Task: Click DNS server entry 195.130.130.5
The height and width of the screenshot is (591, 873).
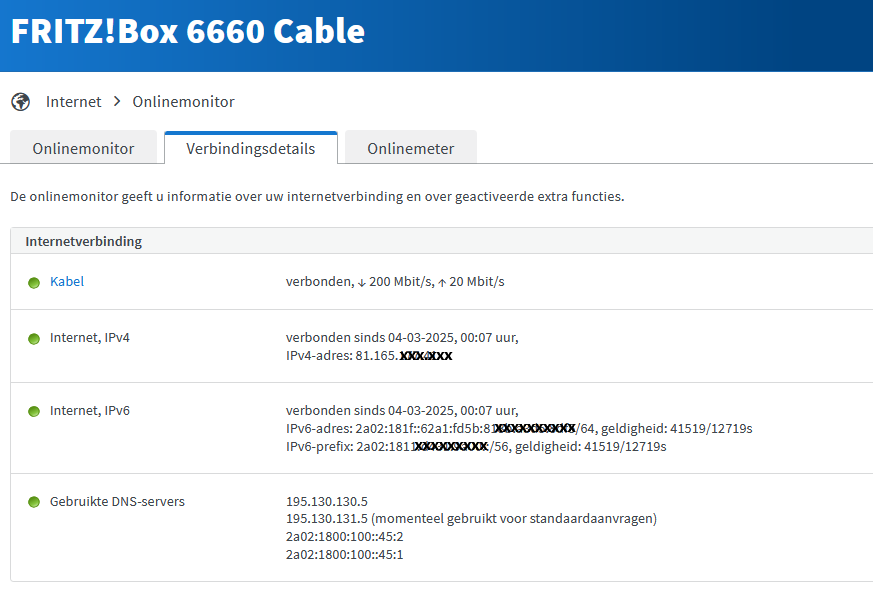Action: [327, 501]
